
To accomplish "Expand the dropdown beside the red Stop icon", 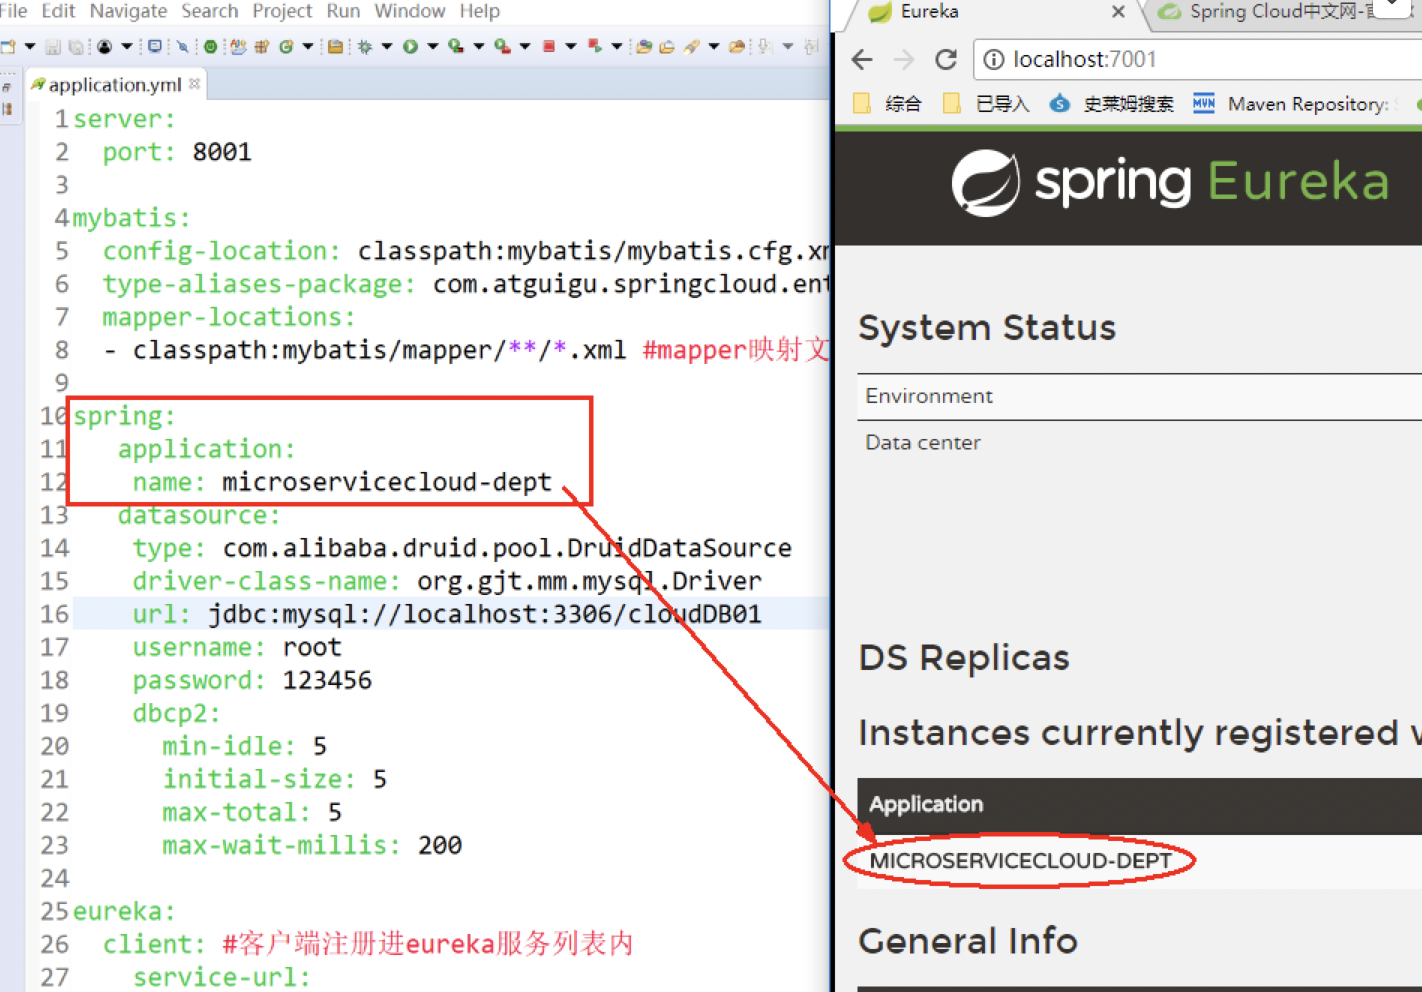I will pyautogui.click(x=571, y=46).
